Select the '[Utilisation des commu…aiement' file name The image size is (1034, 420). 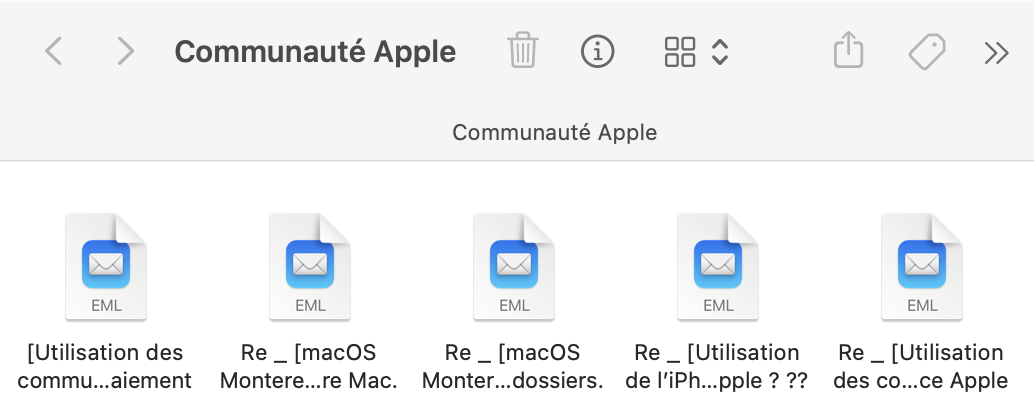pos(105,366)
